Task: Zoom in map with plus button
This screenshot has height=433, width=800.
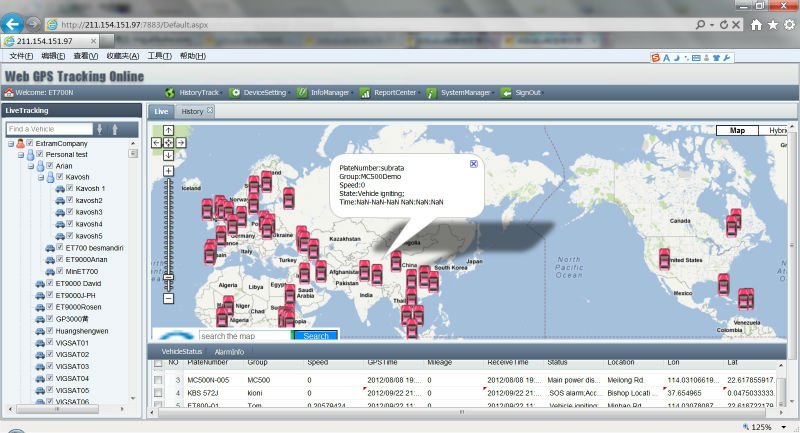Action: pyautogui.click(x=168, y=171)
